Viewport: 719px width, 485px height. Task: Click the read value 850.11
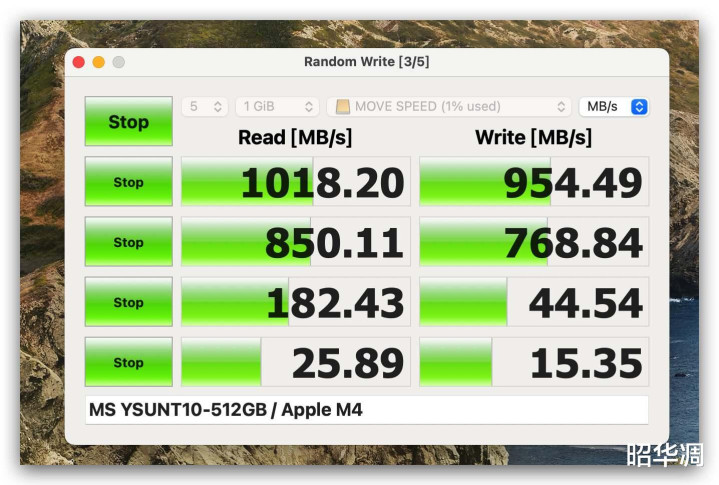point(296,242)
